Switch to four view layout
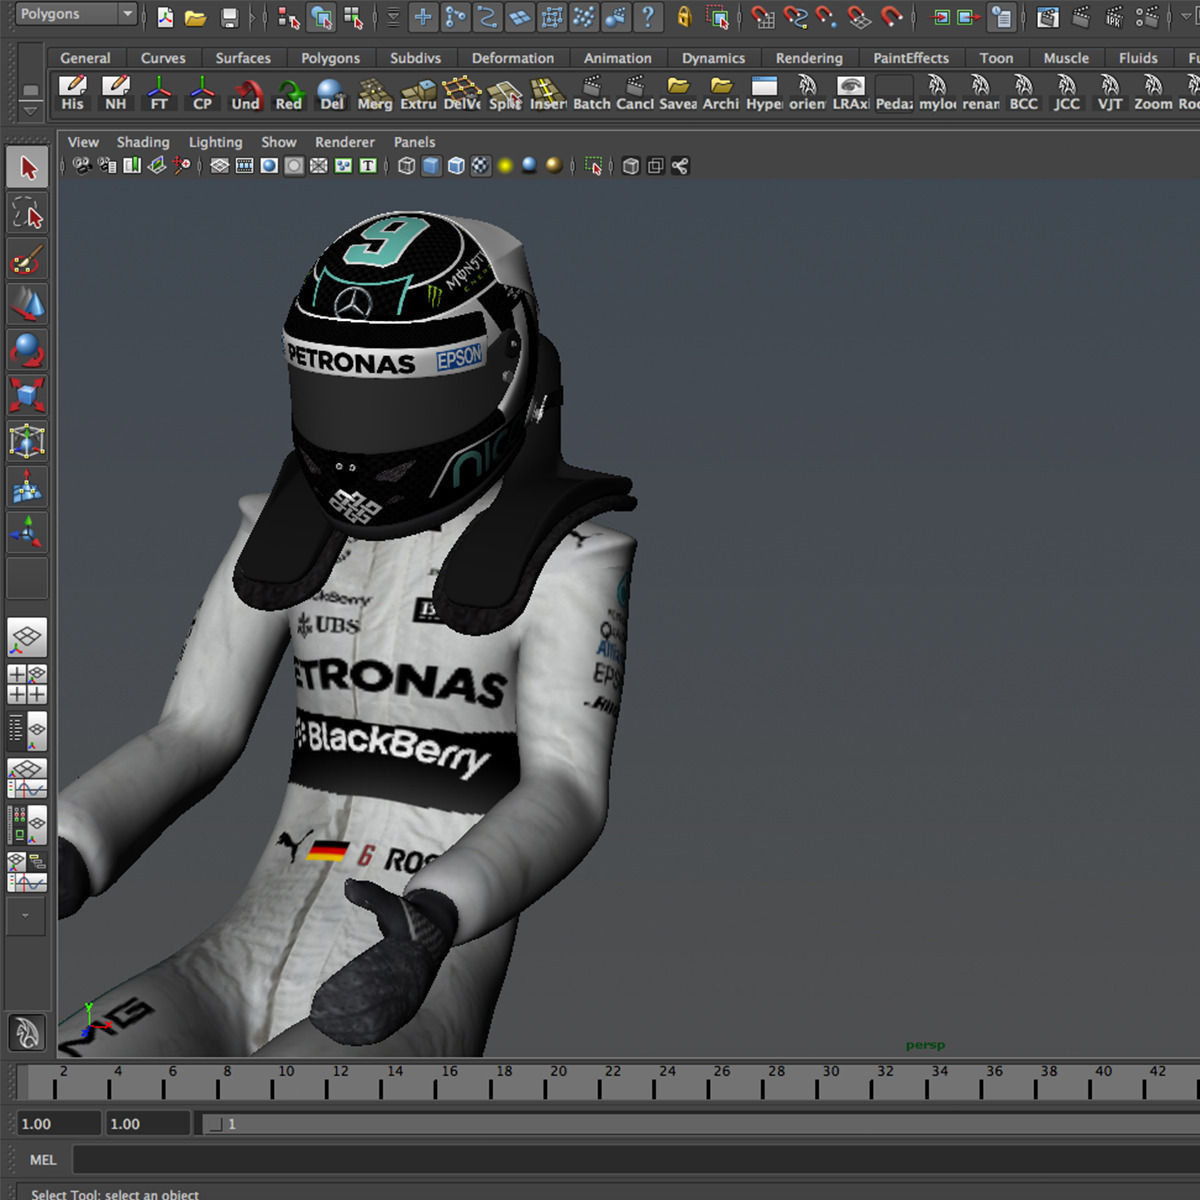The height and width of the screenshot is (1200, 1200). [27, 684]
